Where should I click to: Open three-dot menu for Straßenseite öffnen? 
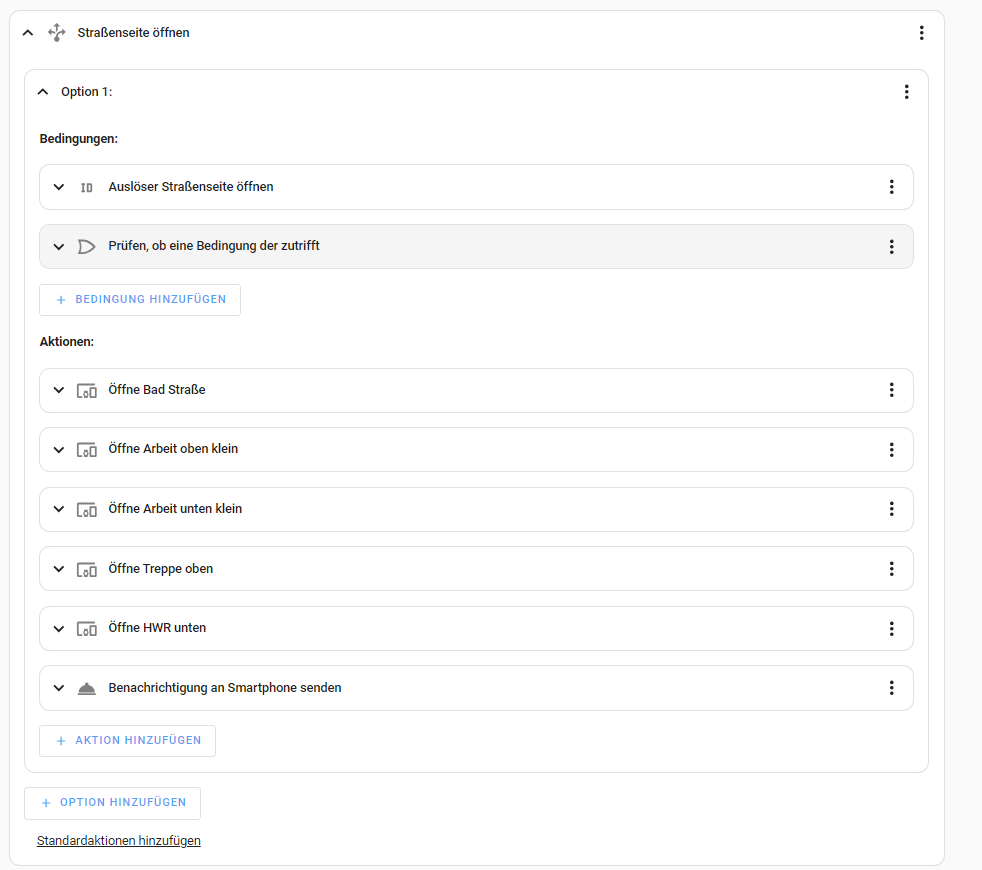[x=921, y=33]
